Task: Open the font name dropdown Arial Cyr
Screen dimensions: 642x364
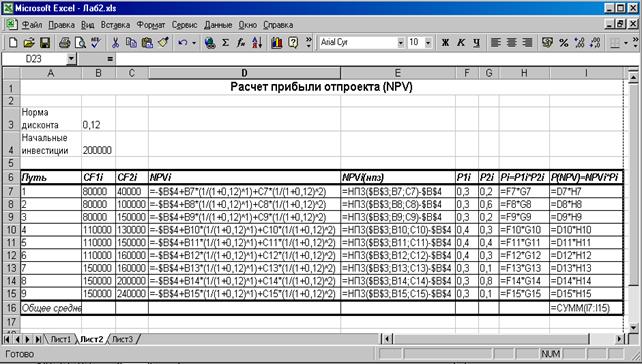Action: pos(400,43)
